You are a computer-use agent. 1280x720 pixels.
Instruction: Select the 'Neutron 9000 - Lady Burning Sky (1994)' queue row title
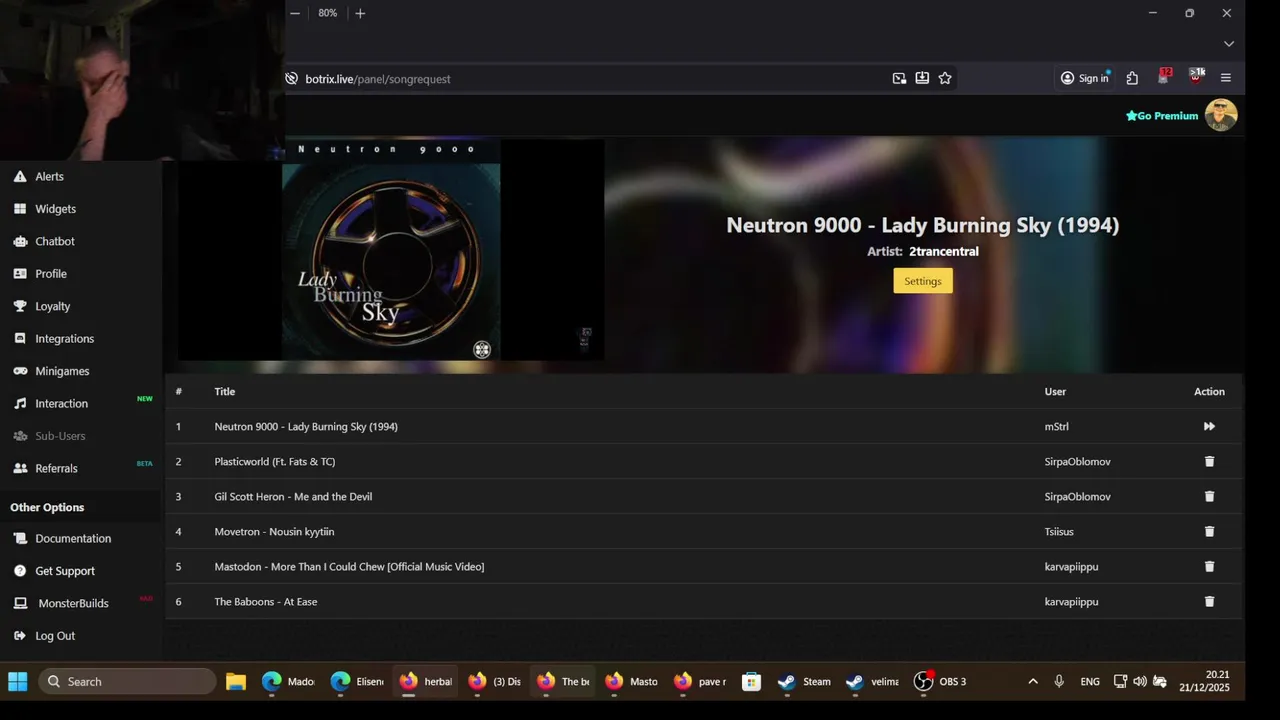coord(306,426)
